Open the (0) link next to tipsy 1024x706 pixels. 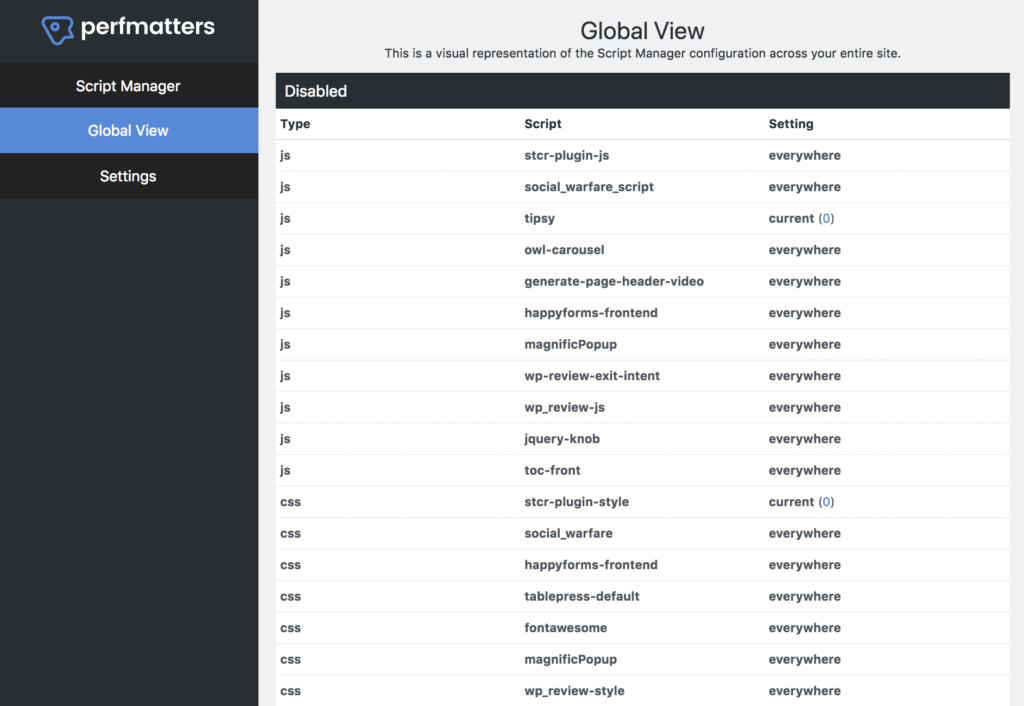click(x=828, y=218)
